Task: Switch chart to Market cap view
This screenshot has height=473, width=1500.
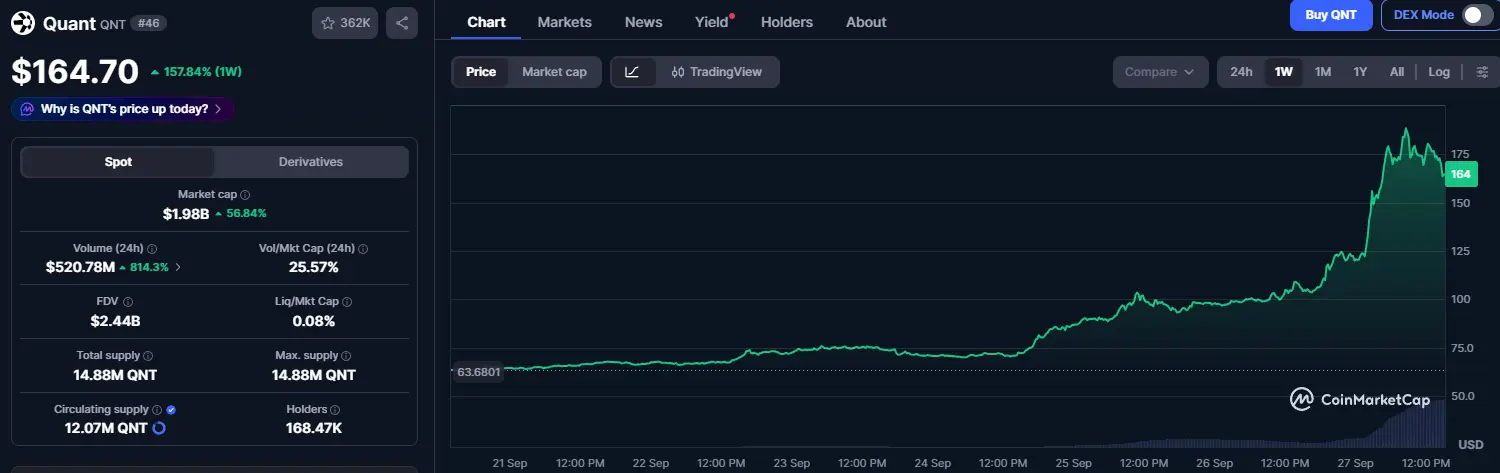Action: (554, 72)
